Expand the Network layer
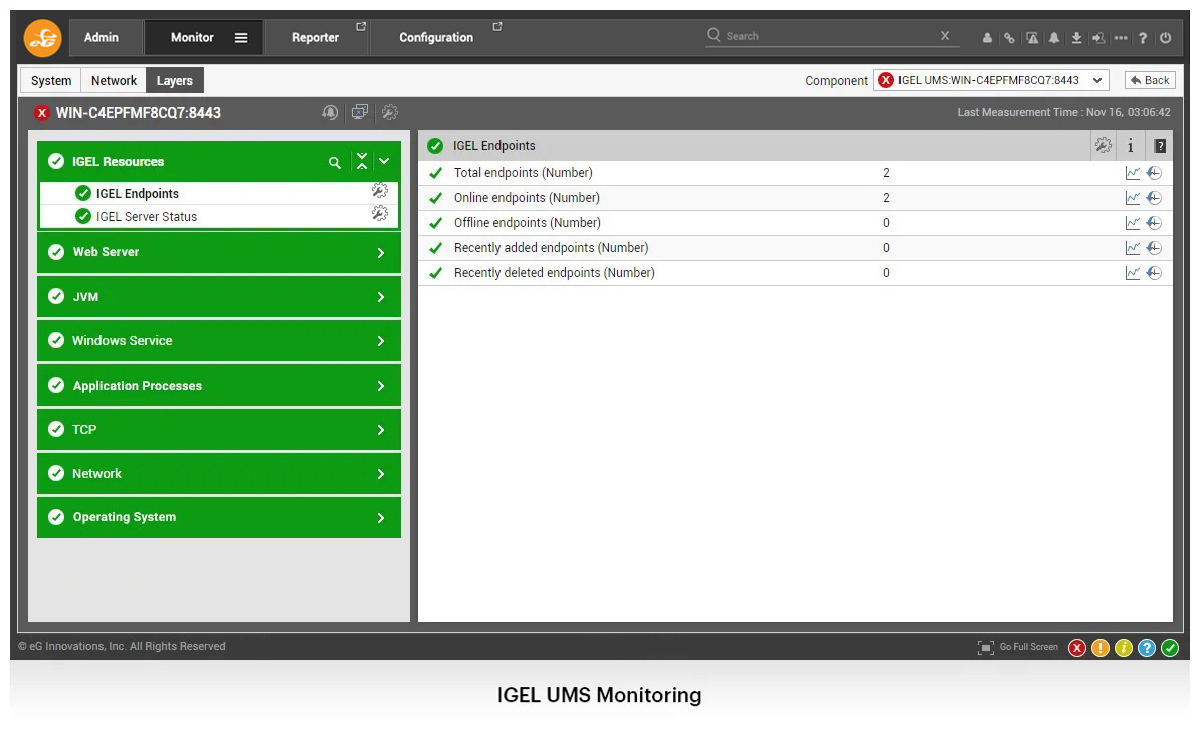 coord(381,474)
